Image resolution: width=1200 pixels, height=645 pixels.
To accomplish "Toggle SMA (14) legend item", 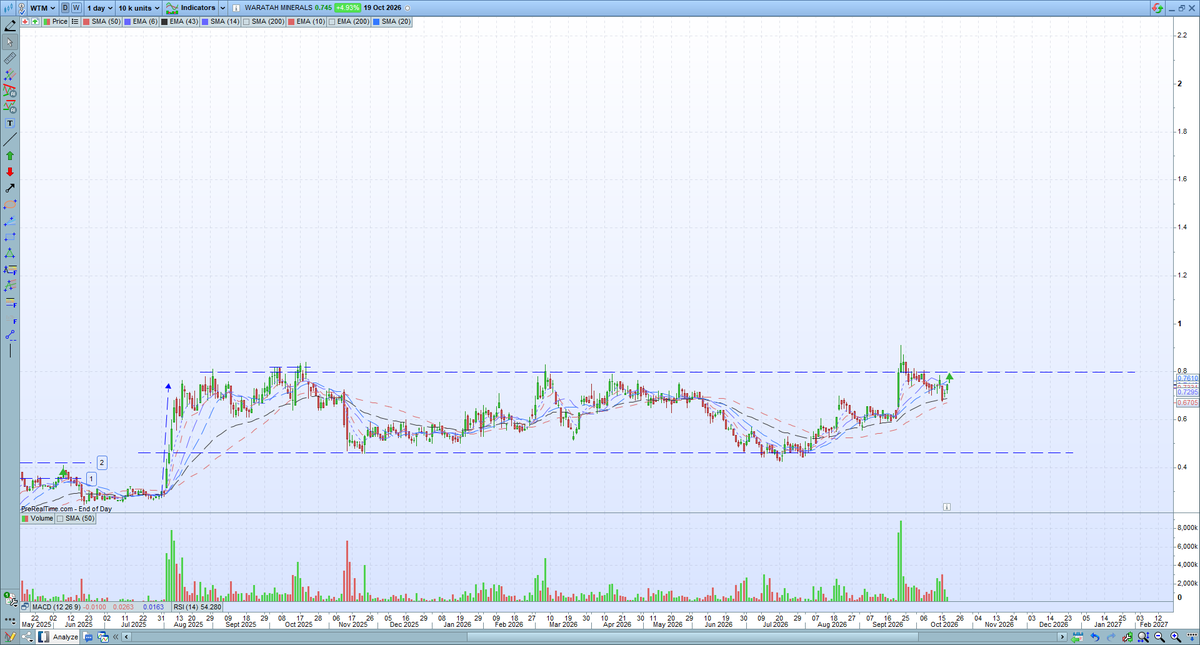I will [220, 21].
